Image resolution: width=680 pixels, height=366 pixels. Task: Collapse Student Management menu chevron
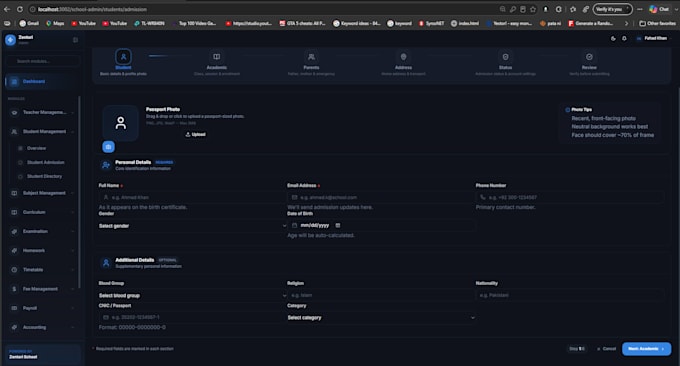(x=72, y=131)
